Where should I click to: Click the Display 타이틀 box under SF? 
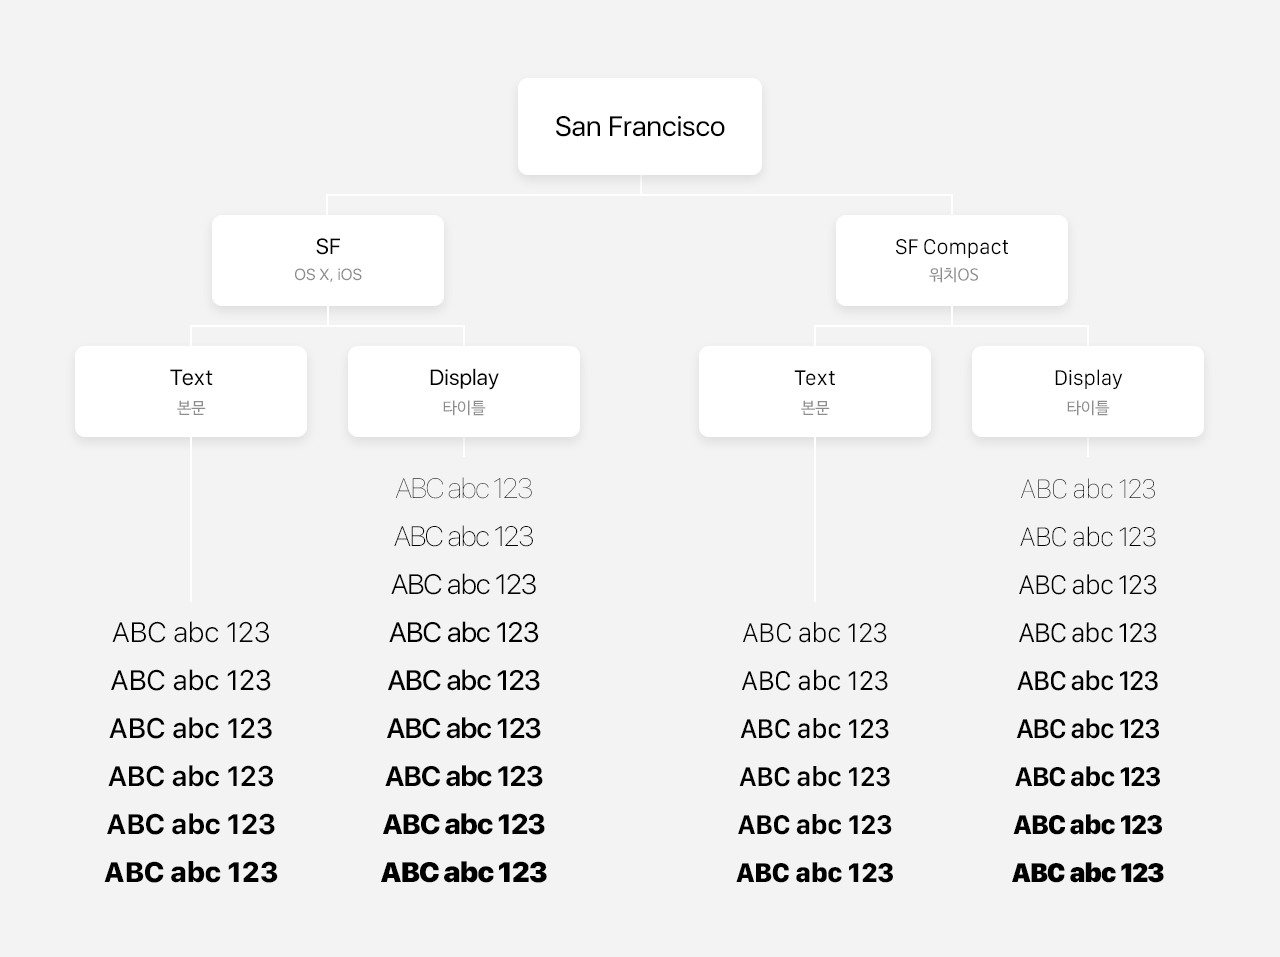click(x=464, y=391)
